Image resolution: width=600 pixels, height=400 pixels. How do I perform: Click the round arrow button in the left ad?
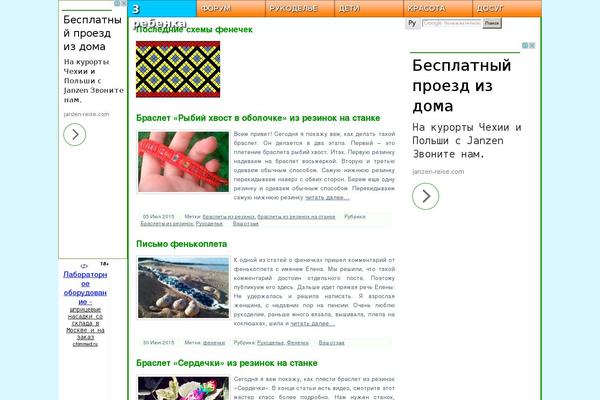tap(75, 134)
